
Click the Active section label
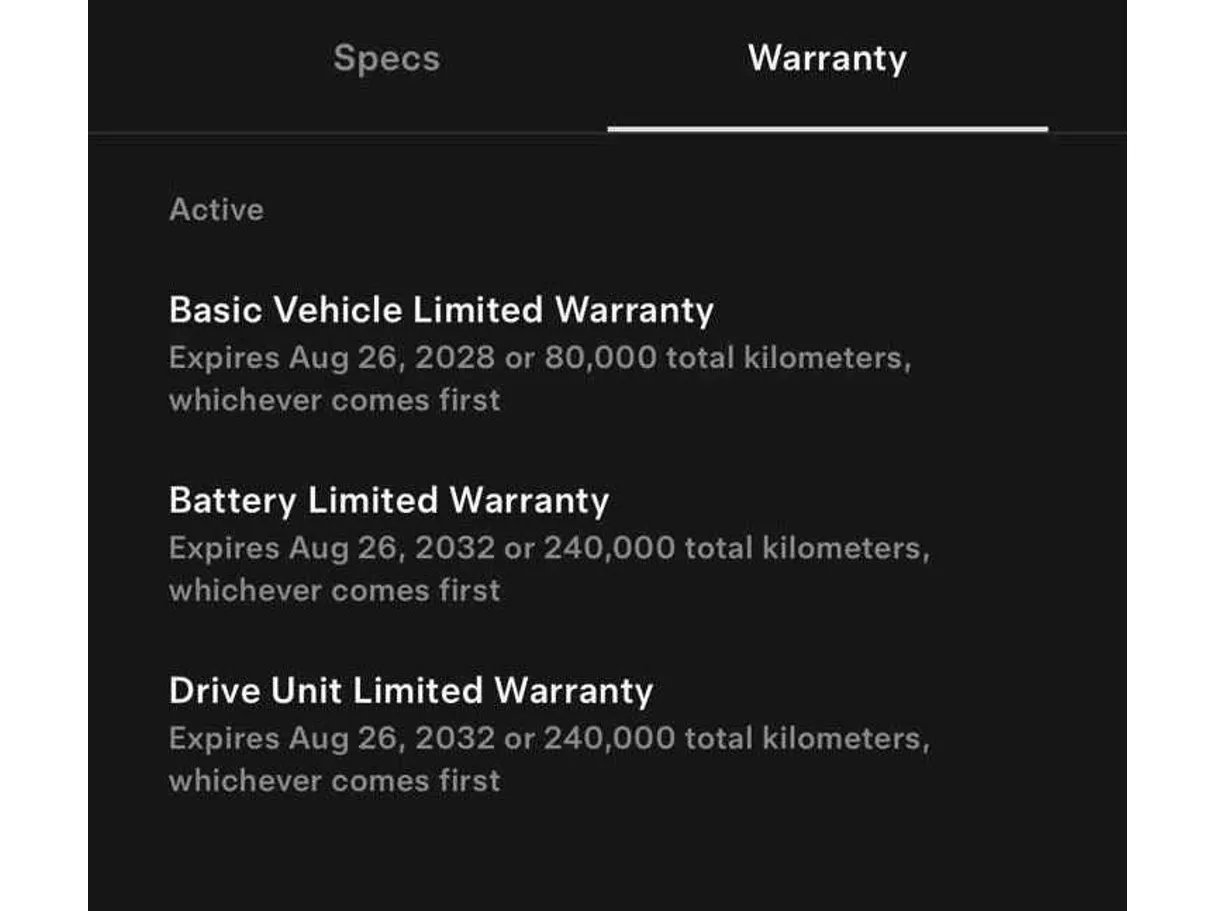(216, 210)
